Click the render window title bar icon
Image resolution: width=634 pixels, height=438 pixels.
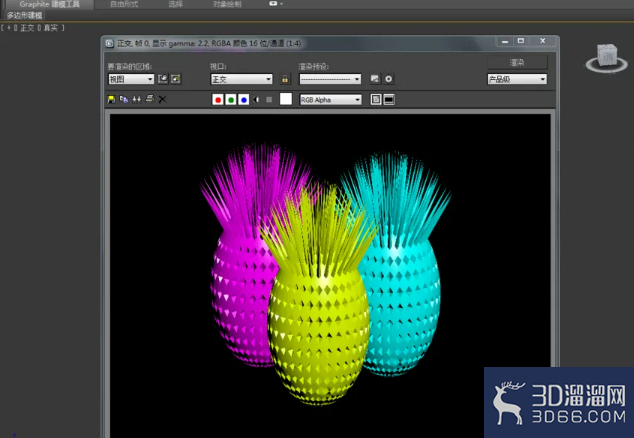click(x=109, y=43)
